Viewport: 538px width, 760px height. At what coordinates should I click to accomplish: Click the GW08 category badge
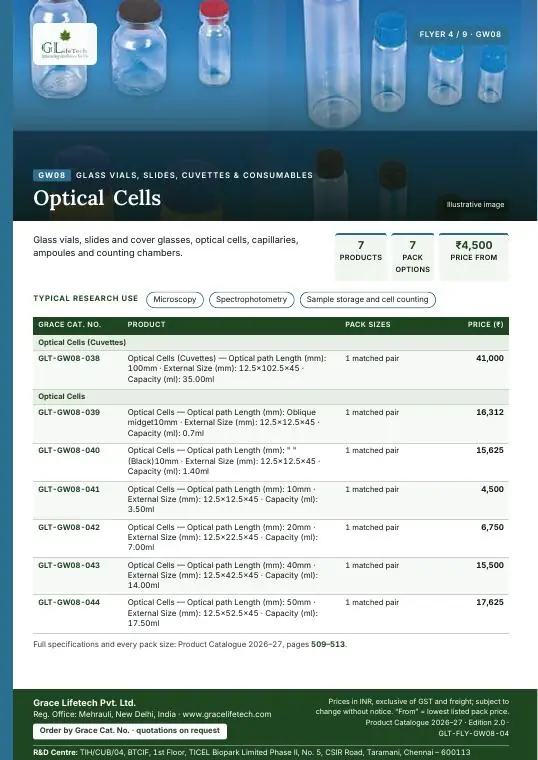[x=52, y=175]
